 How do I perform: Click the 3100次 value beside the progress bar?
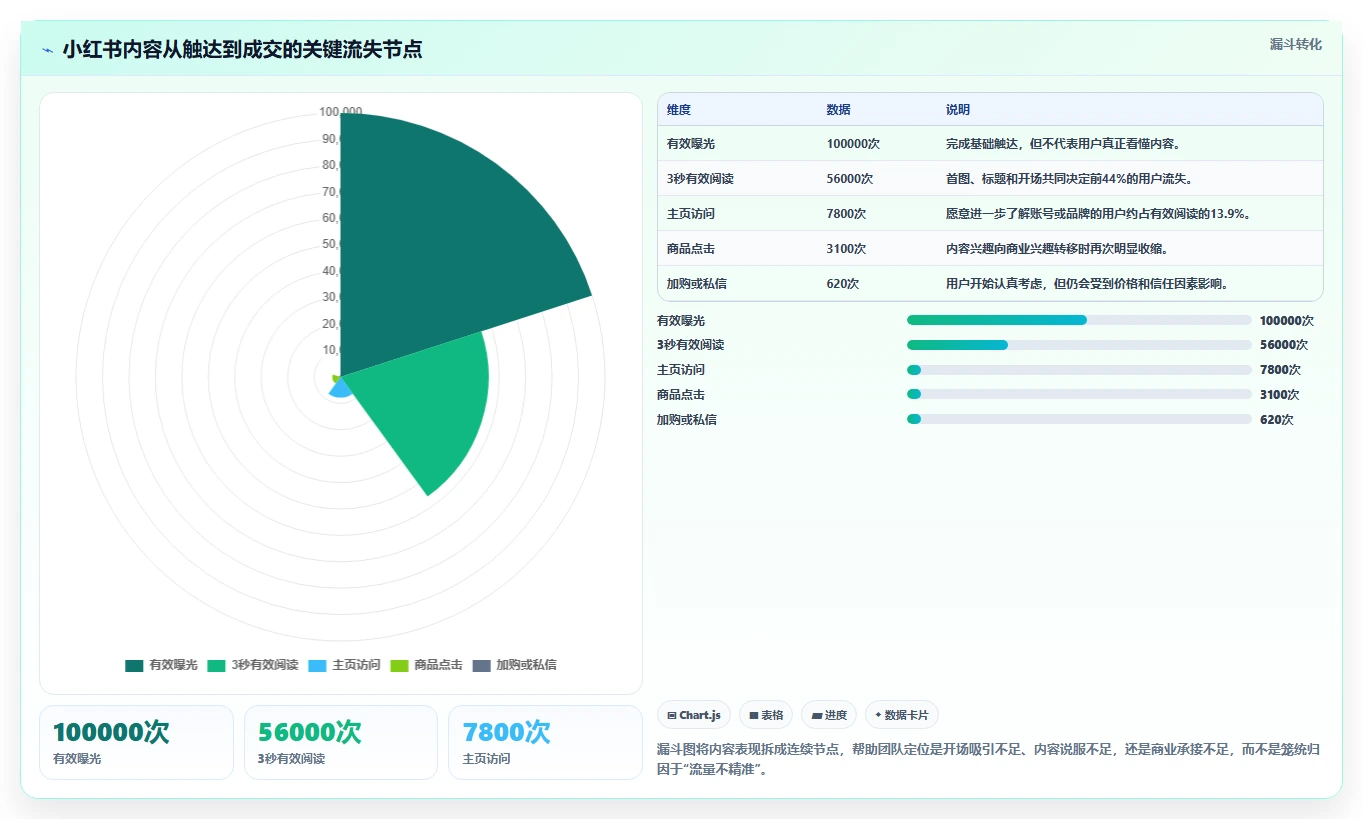(1280, 395)
